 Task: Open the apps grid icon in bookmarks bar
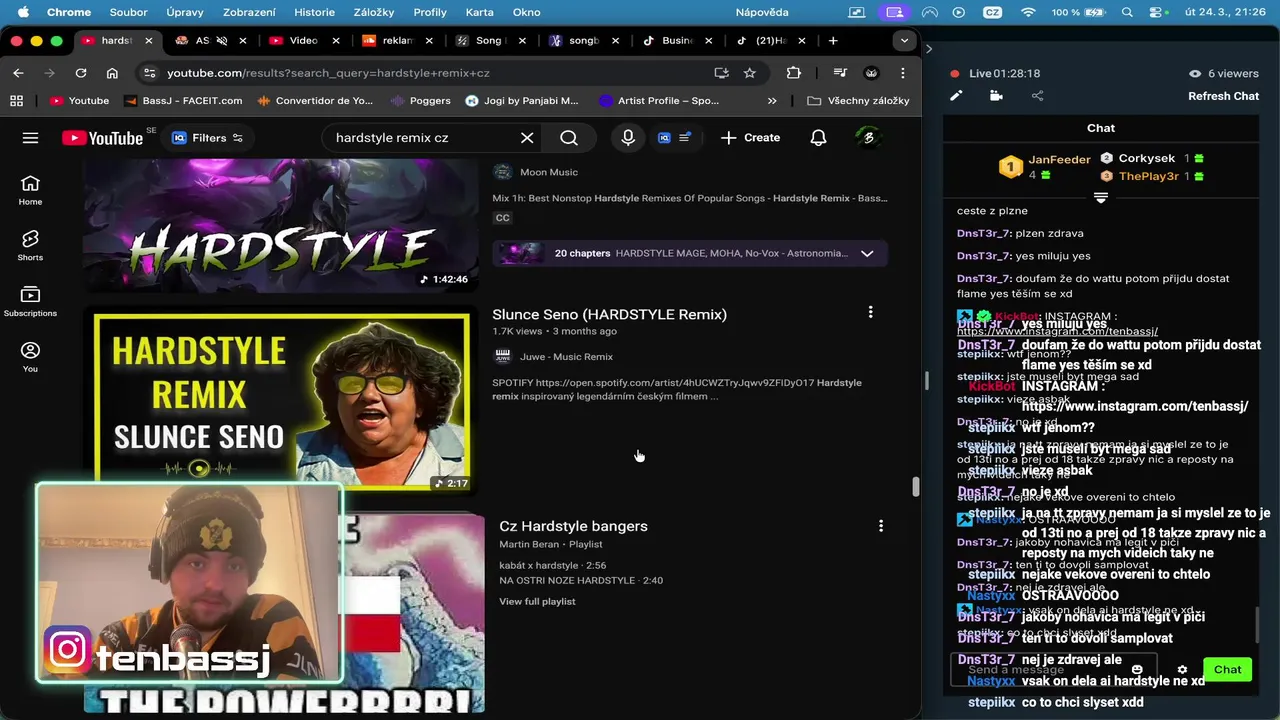16,101
